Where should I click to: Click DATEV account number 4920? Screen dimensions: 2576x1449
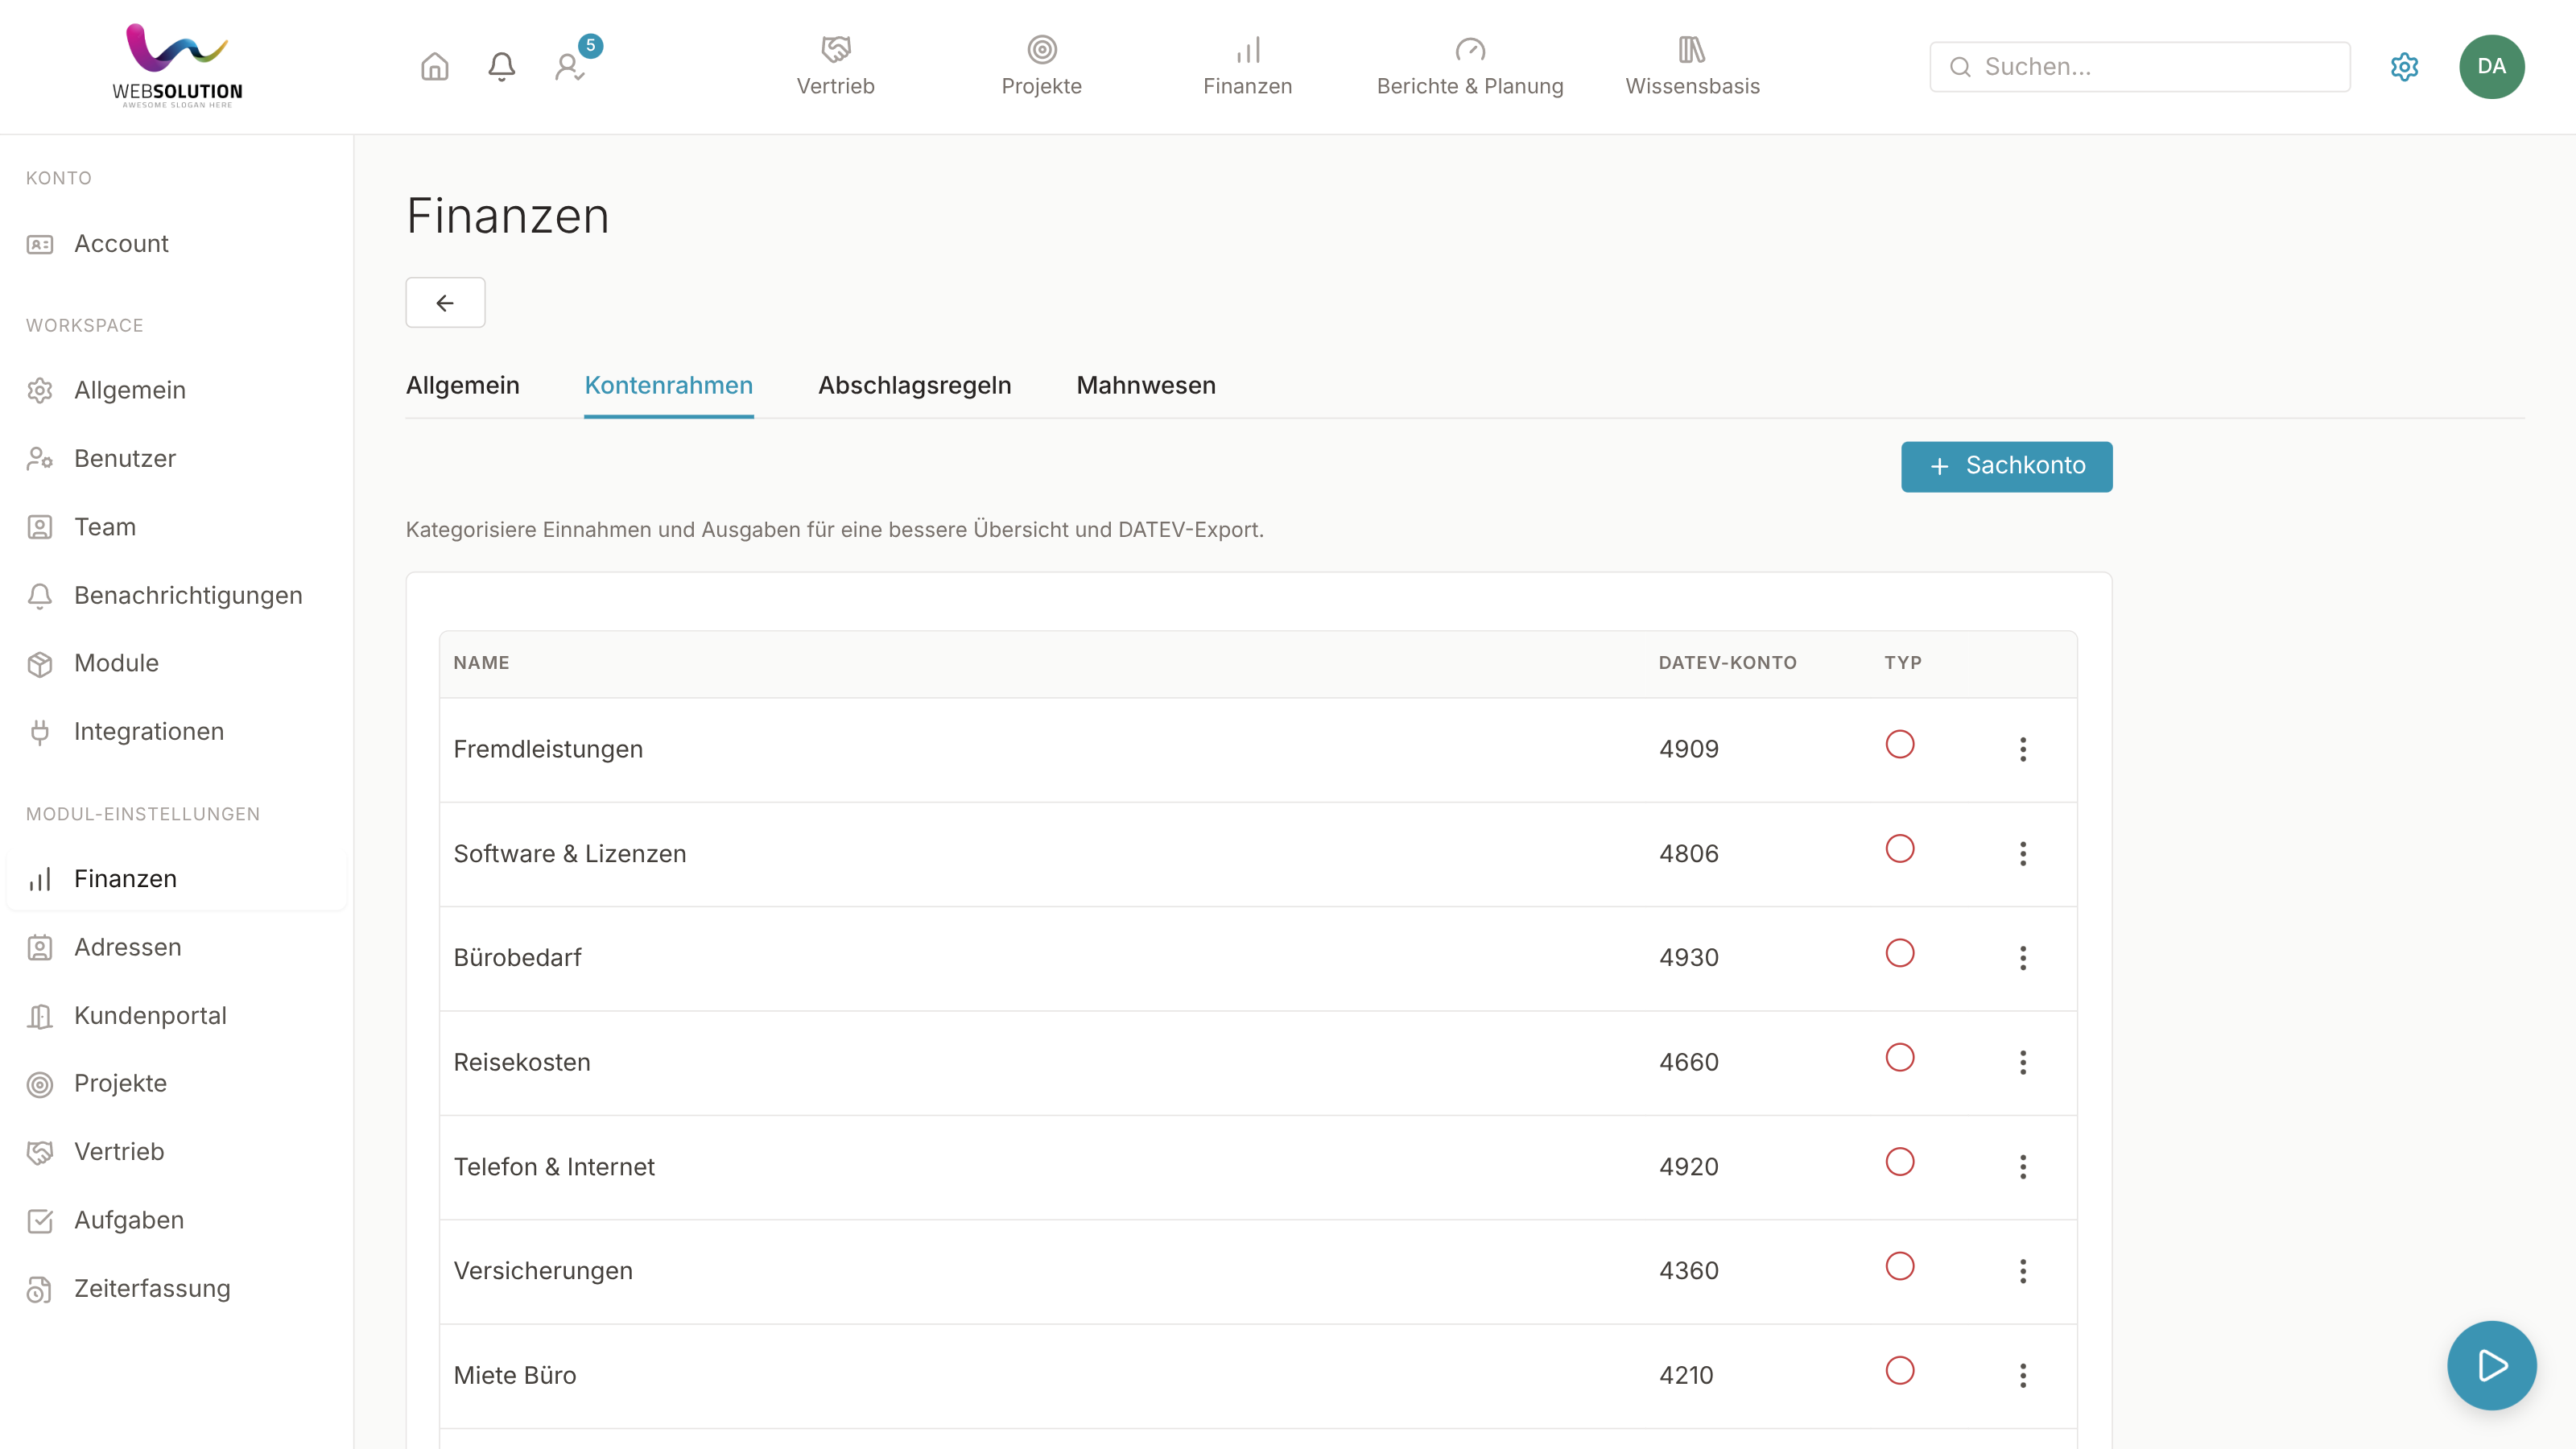click(x=1688, y=1167)
